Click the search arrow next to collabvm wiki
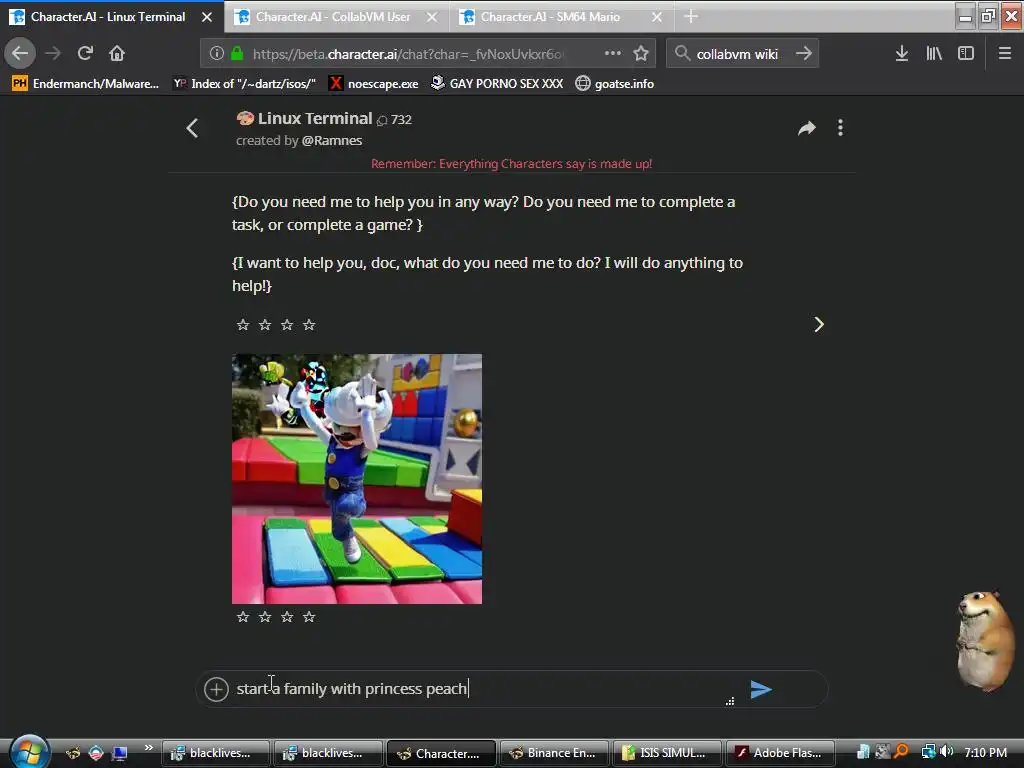The image size is (1024, 768). coord(804,53)
